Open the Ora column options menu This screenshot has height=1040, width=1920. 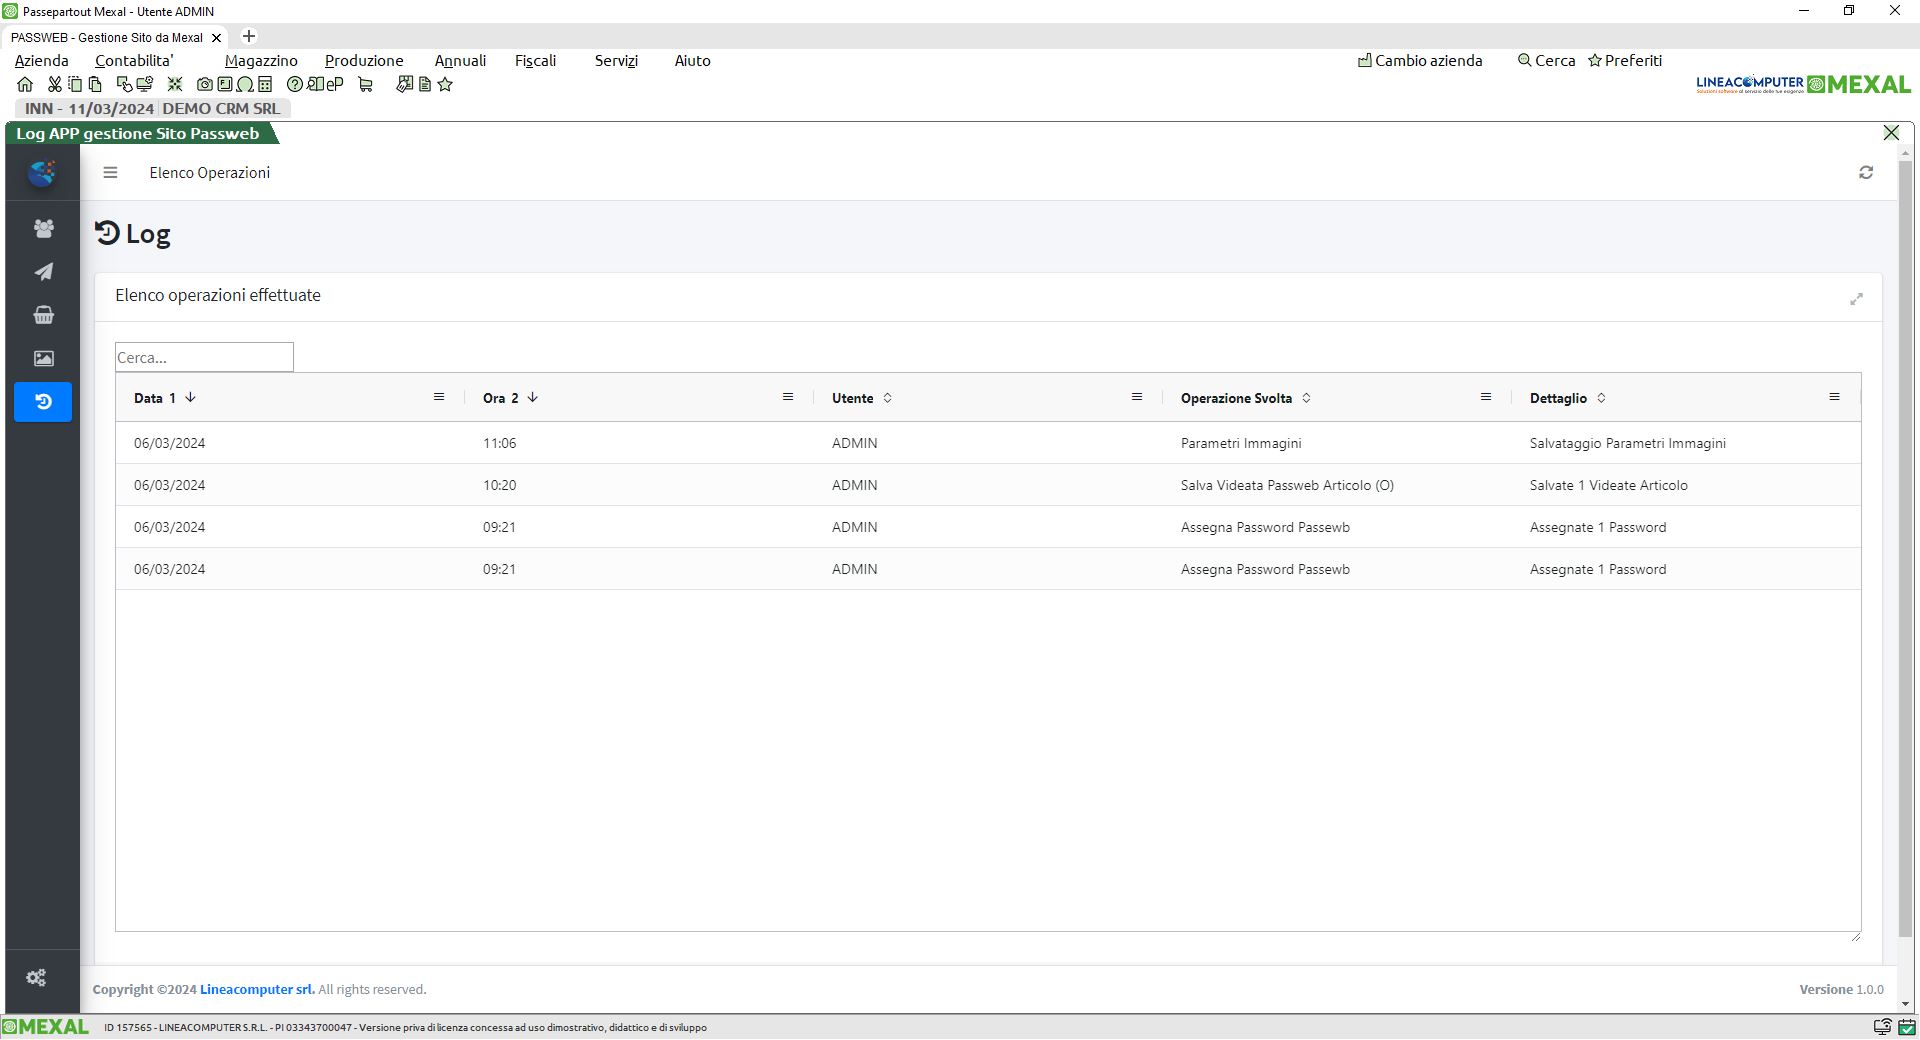(x=787, y=397)
